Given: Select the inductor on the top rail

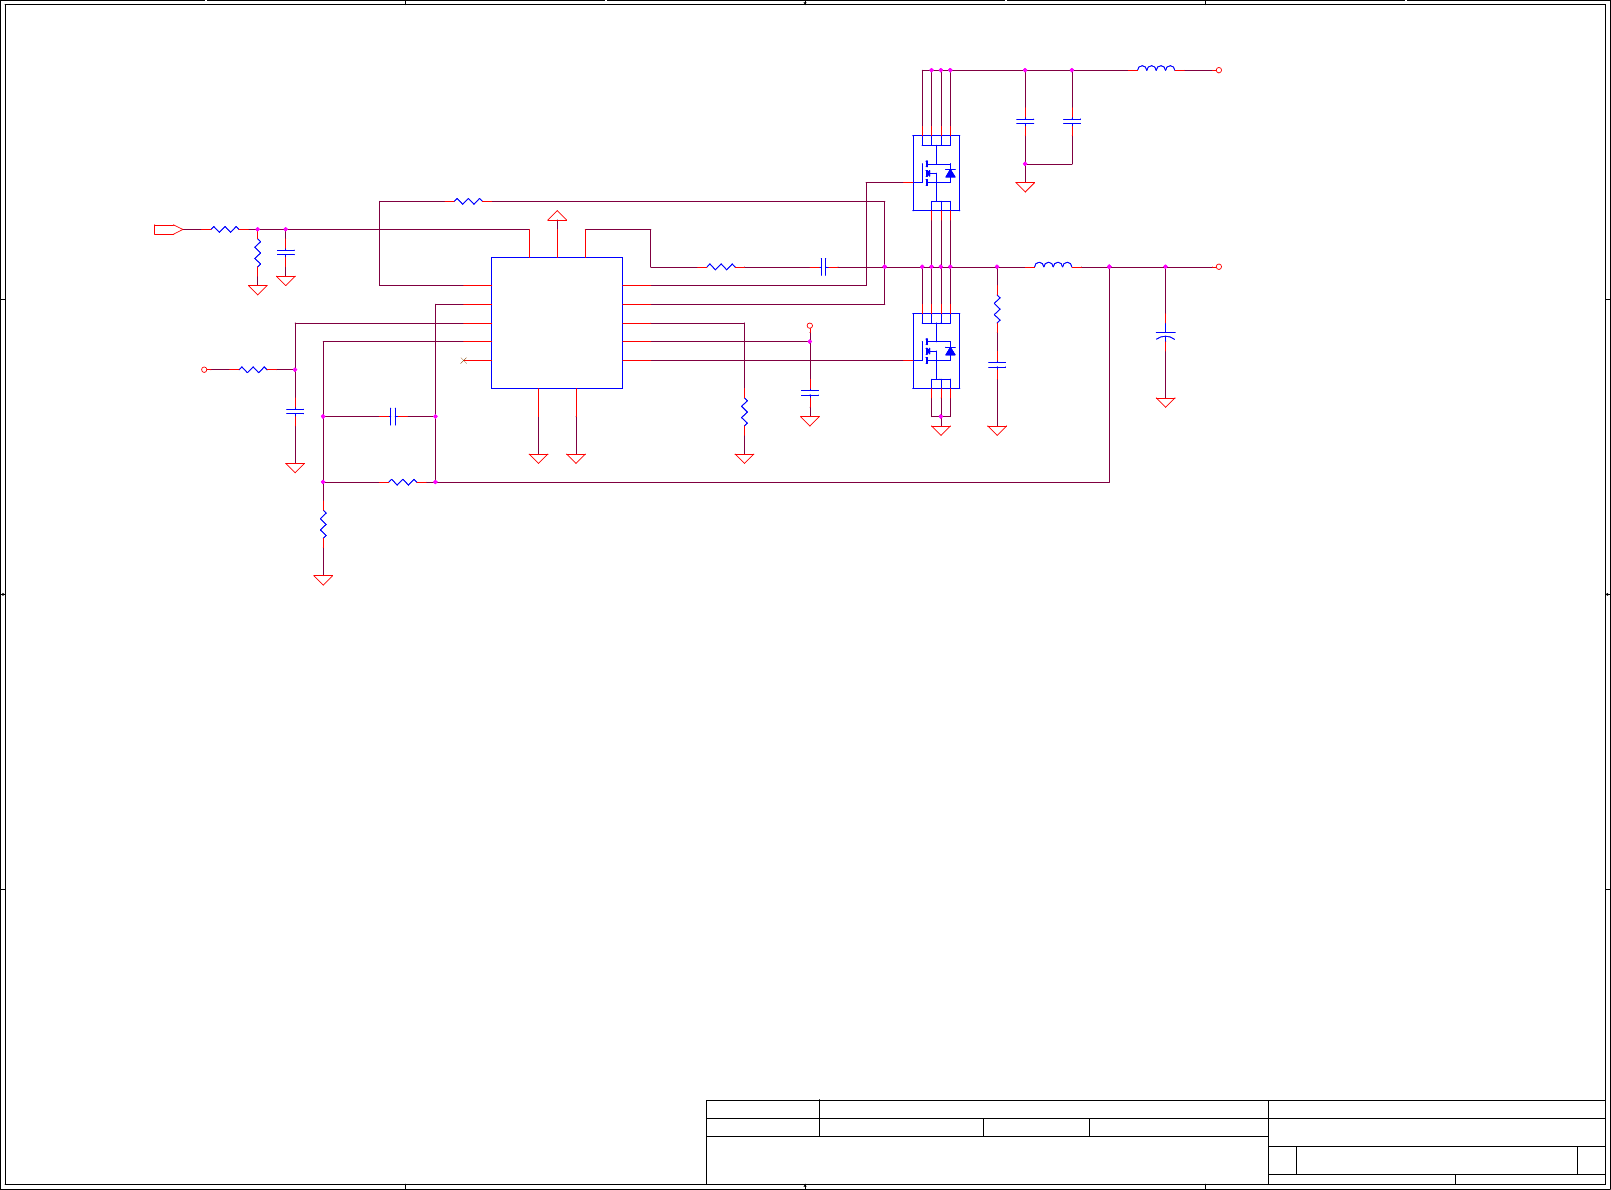Looking at the screenshot, I should point(1156,69).
